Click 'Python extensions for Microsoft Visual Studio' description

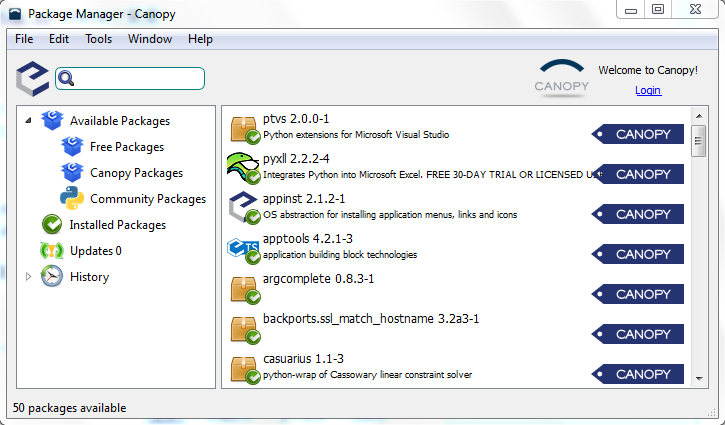tap(356, 135)
